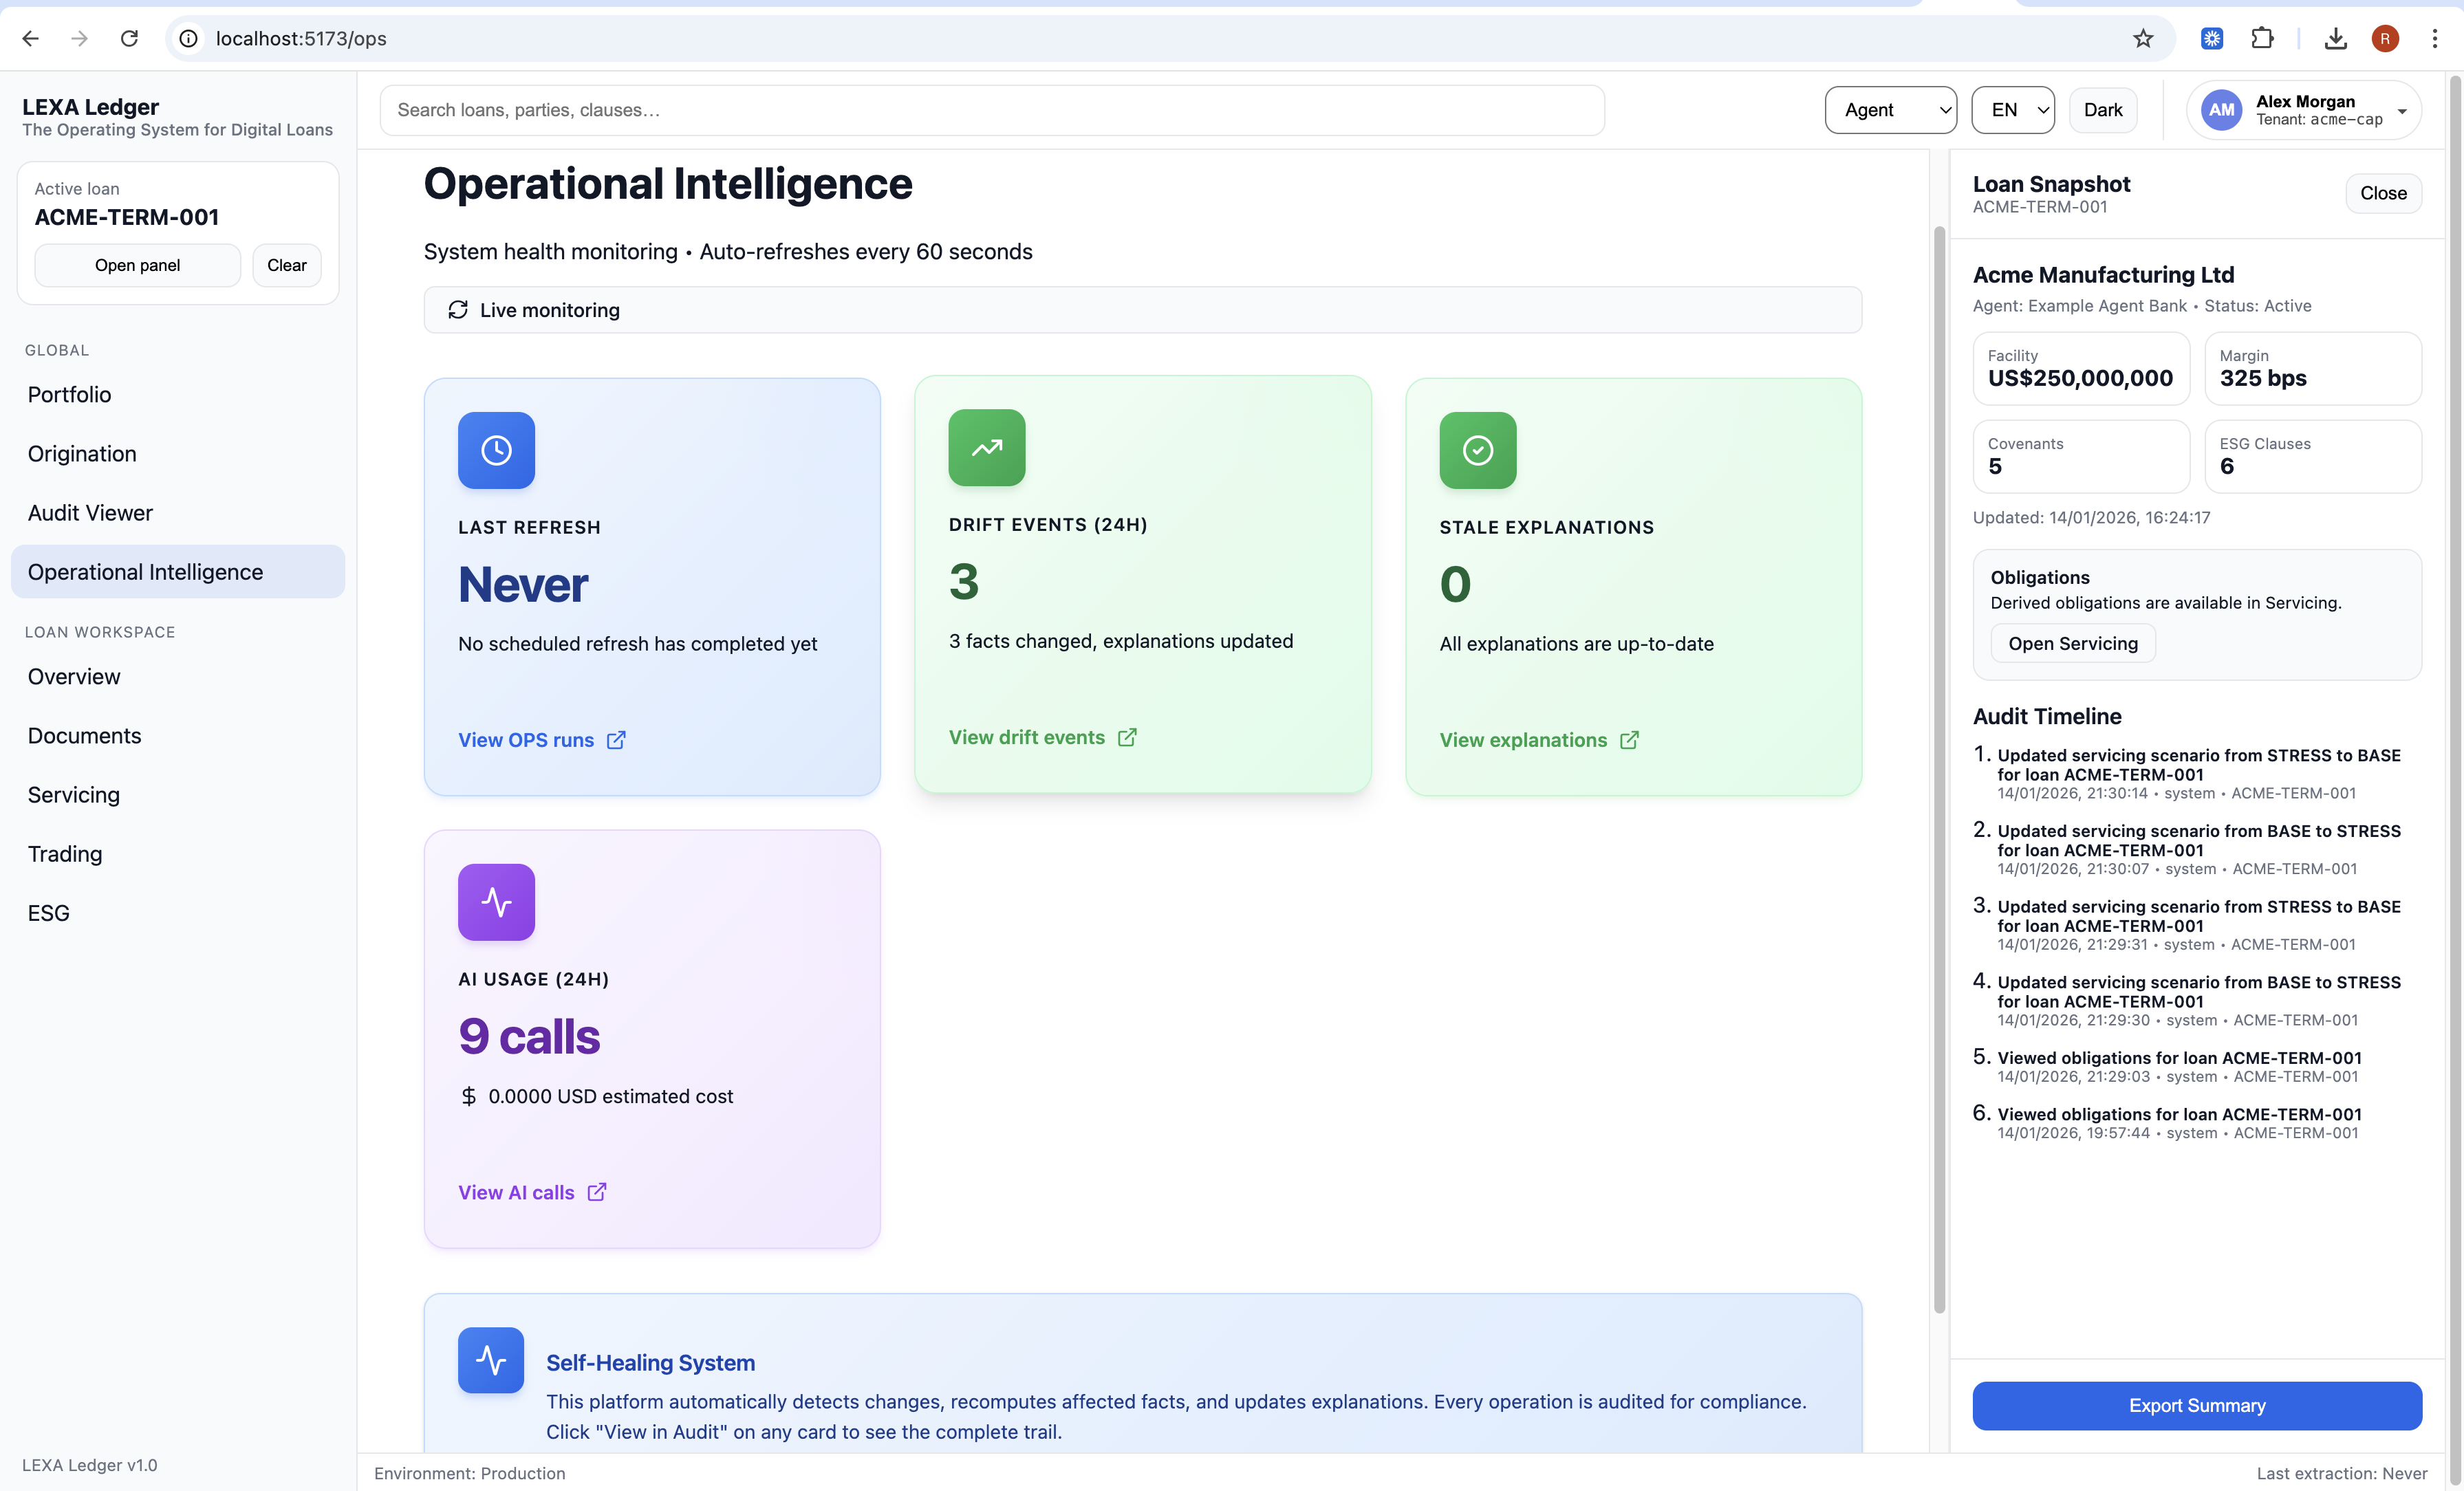Screen dimensions: 2464x1491
Task: Click the clock icon on Last Refresh card
Action: (x=496, y=450)
